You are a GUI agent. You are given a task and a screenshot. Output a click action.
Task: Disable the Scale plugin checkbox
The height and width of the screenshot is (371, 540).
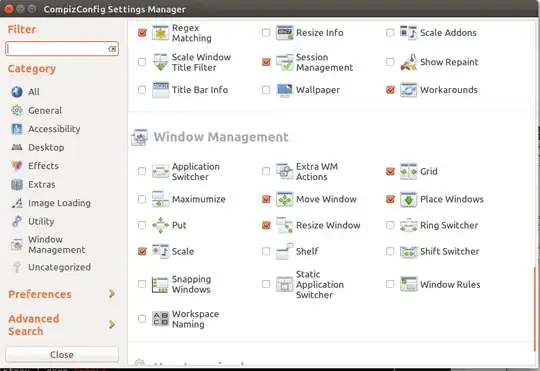tap(142, 251)
